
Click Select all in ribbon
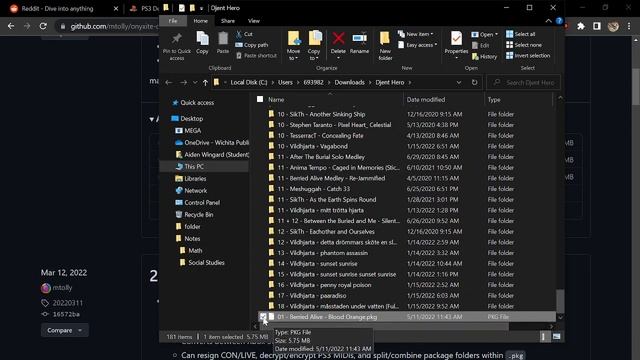pyautogui.click(x=520, y=34)
